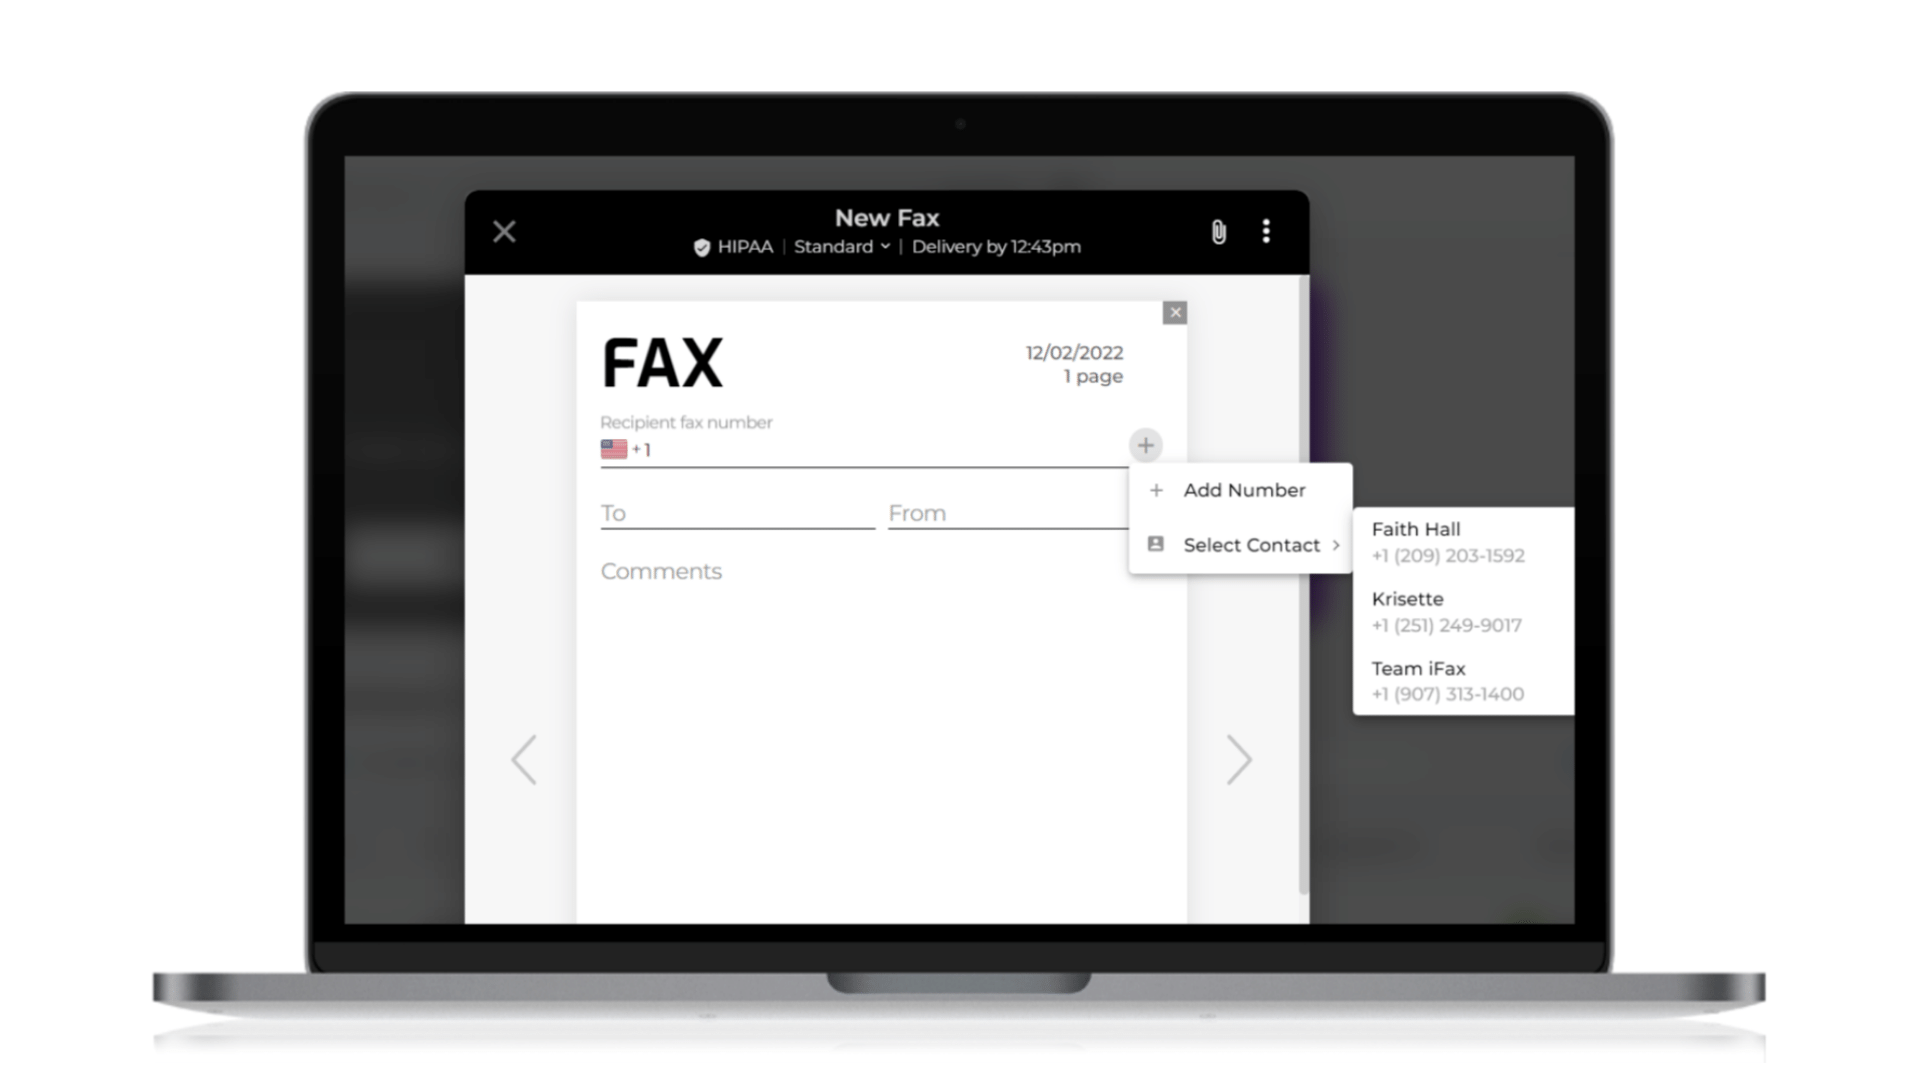1920x1080 pixels.
Task: Click the close X icon on fax preview
Action: coord(1175,313)
